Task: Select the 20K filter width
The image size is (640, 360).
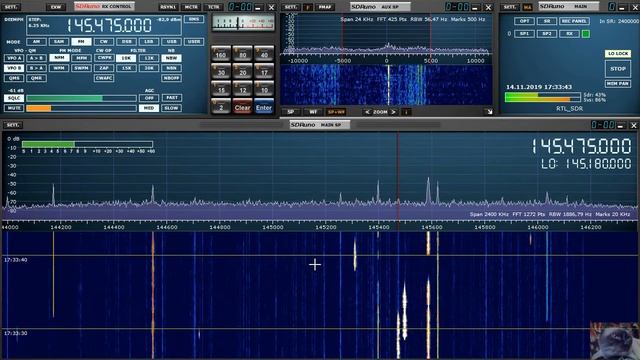Action: pos(149,68)
